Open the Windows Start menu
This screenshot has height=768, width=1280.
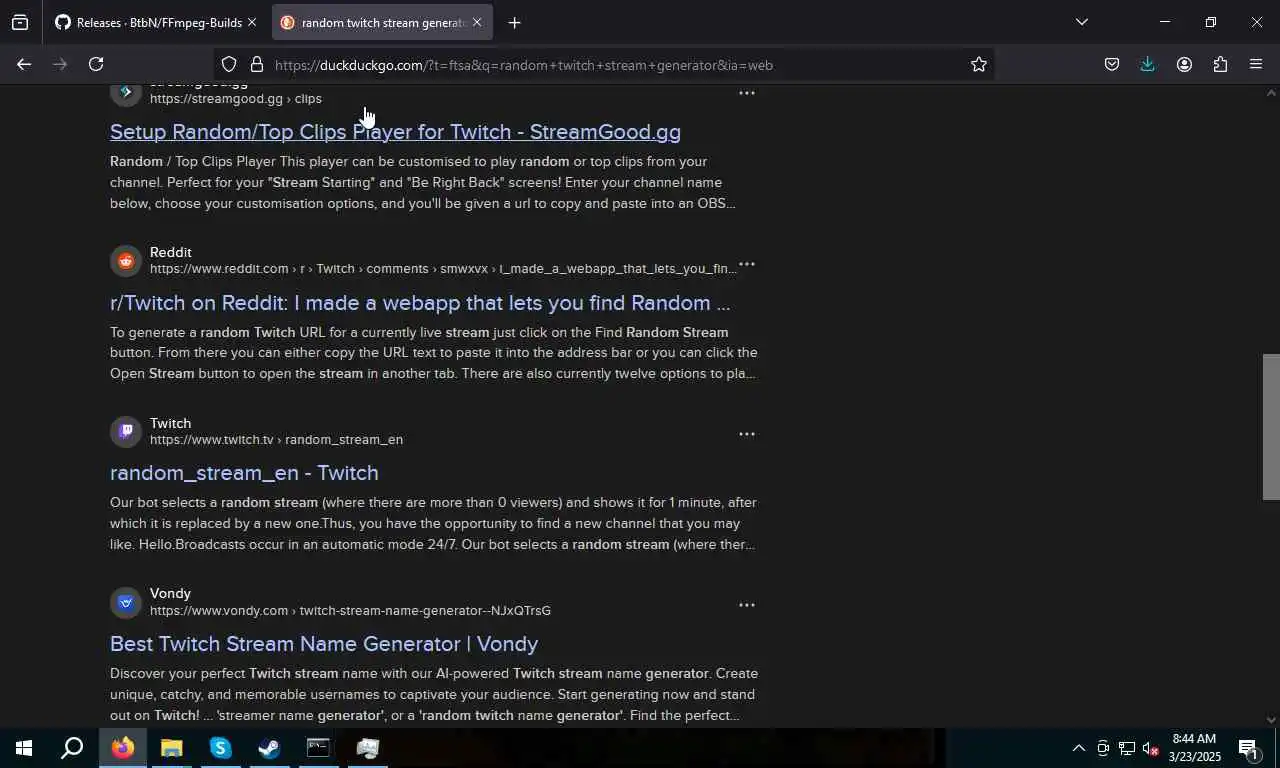pyautogui.click(x=24, y=748)
